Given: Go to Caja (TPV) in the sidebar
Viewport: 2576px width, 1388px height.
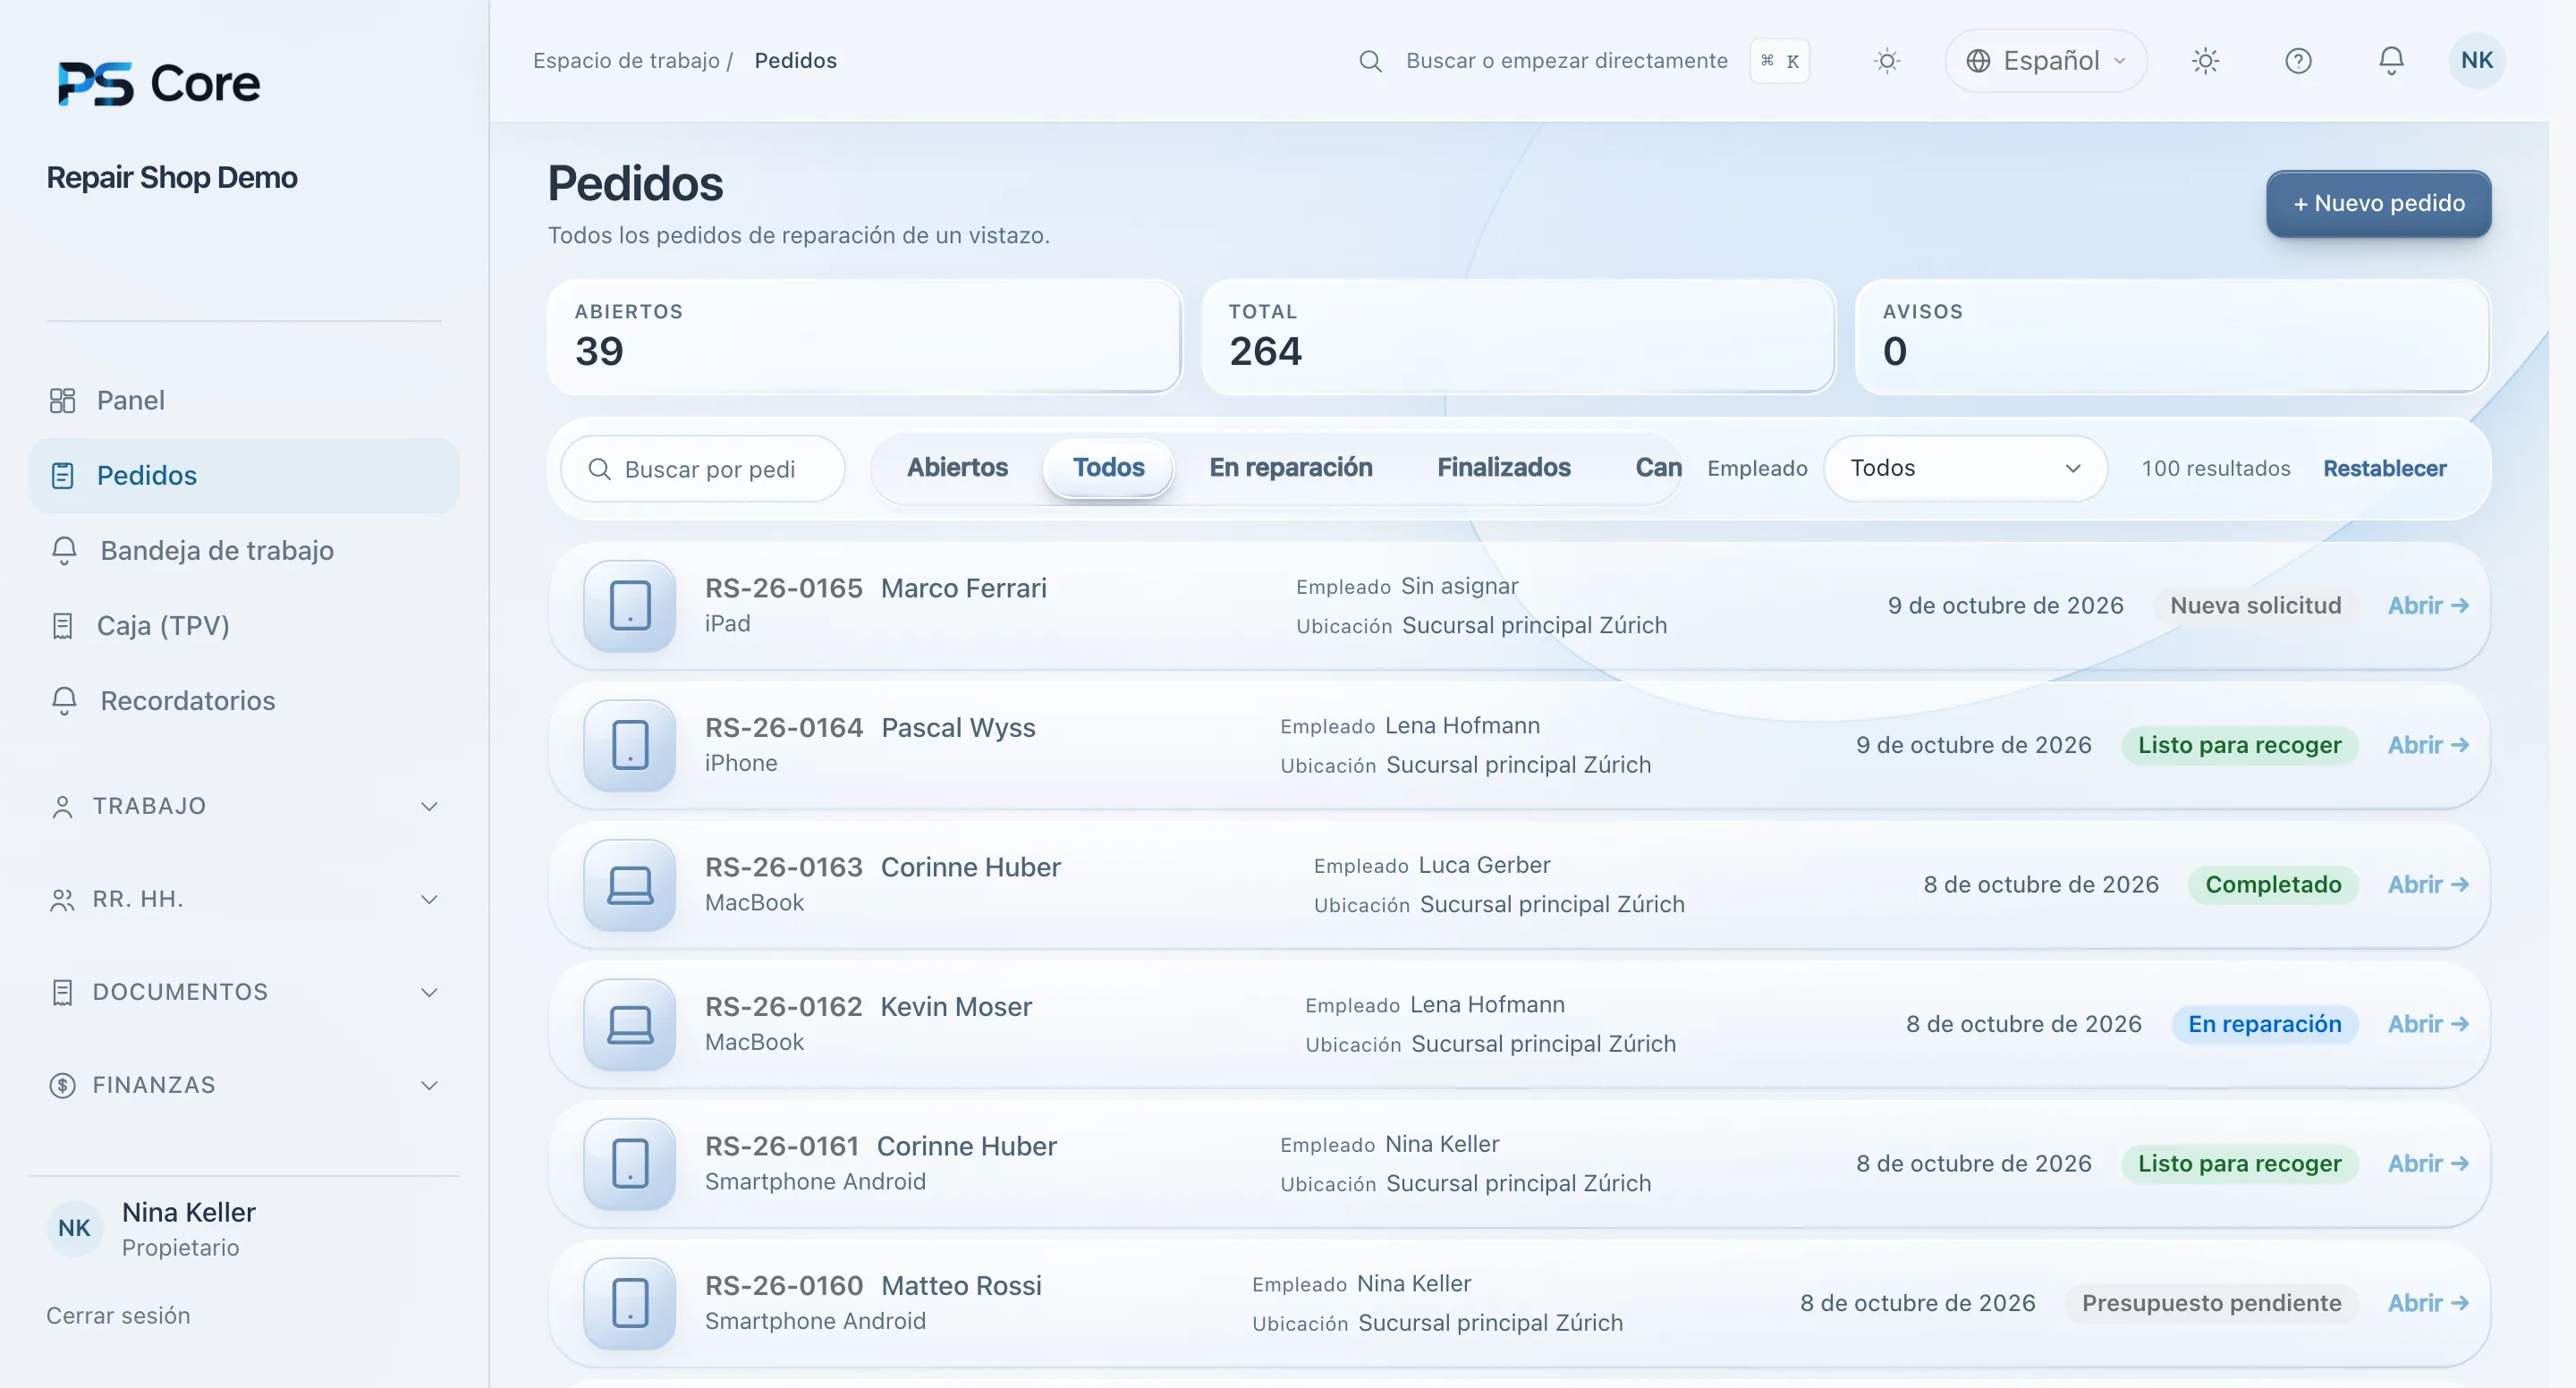Looking at the screenshot, I should click(244, 625).
